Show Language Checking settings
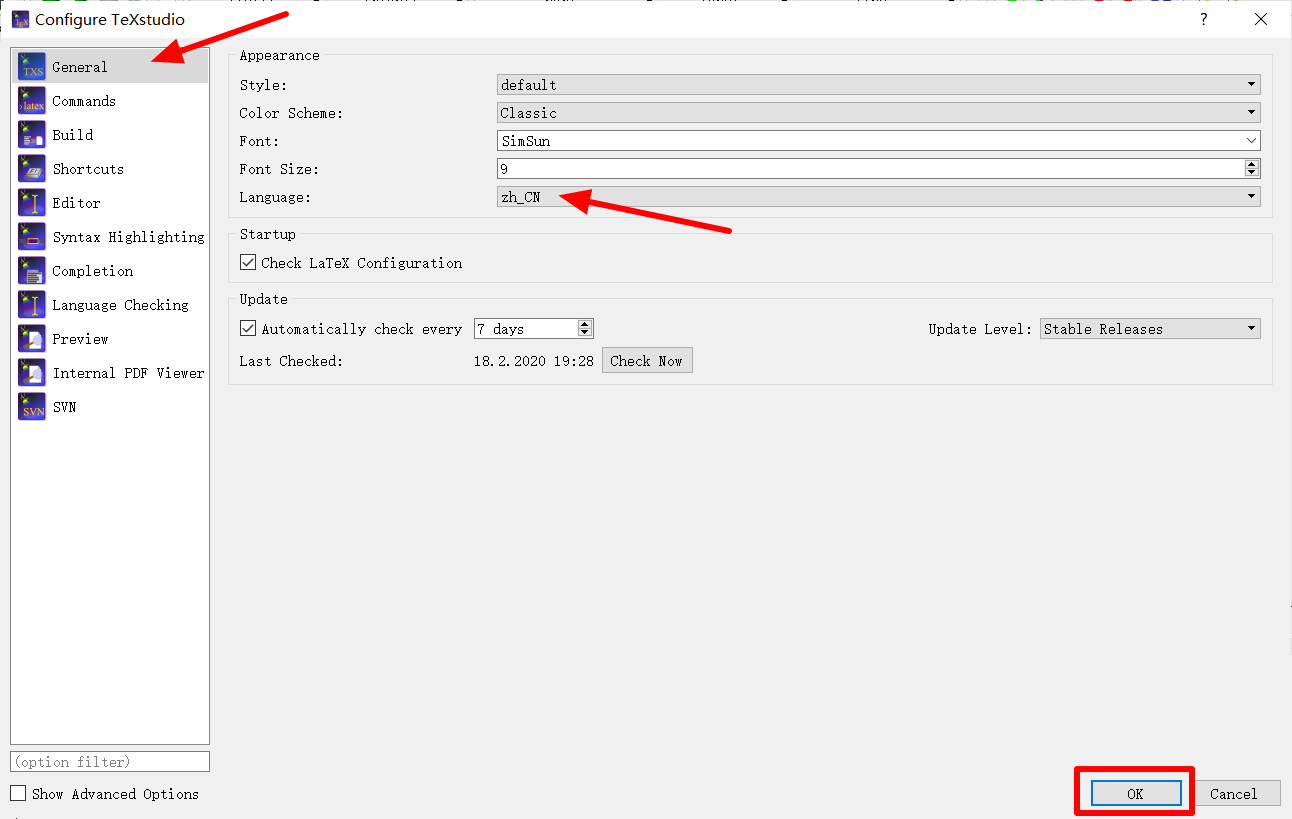Viewport: 1292px width, 819px height. pos(110,305)
